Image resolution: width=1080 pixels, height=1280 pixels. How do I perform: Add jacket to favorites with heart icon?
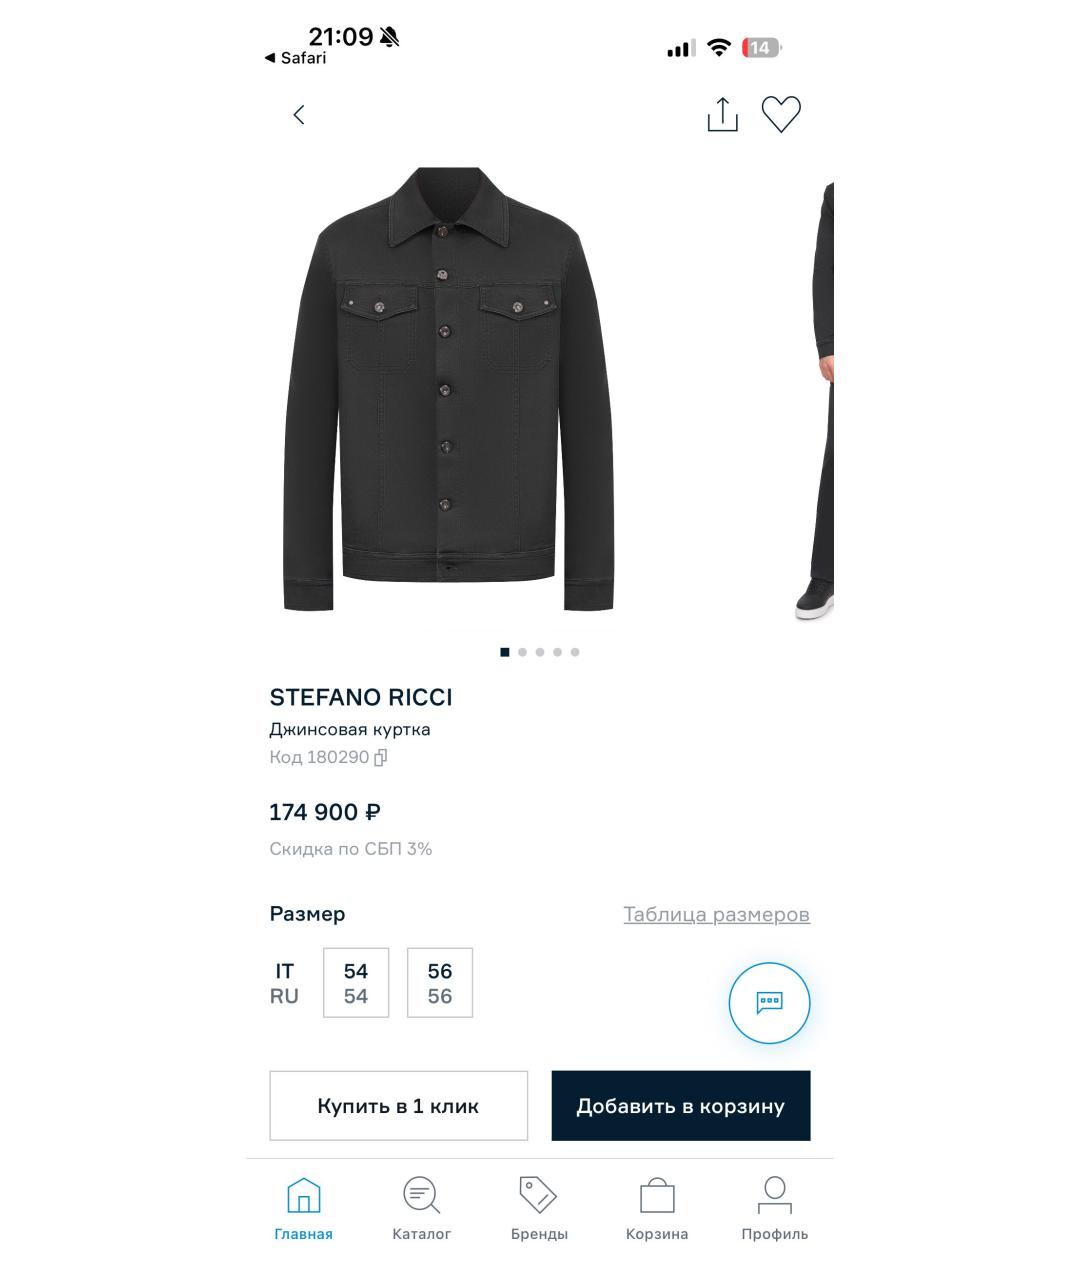pyautogui.click(x=781, y=114)
